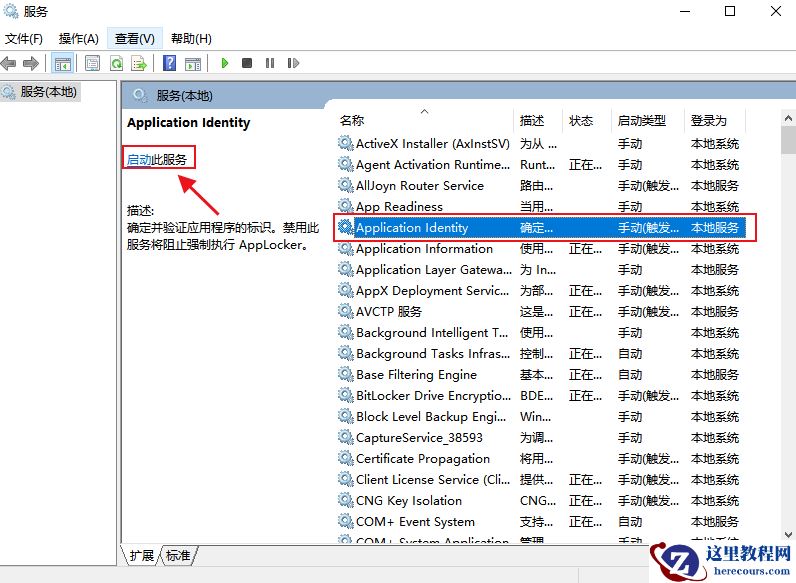
Task: Click the Application Identity heading in detail pane
Action: tap(188, 122)
